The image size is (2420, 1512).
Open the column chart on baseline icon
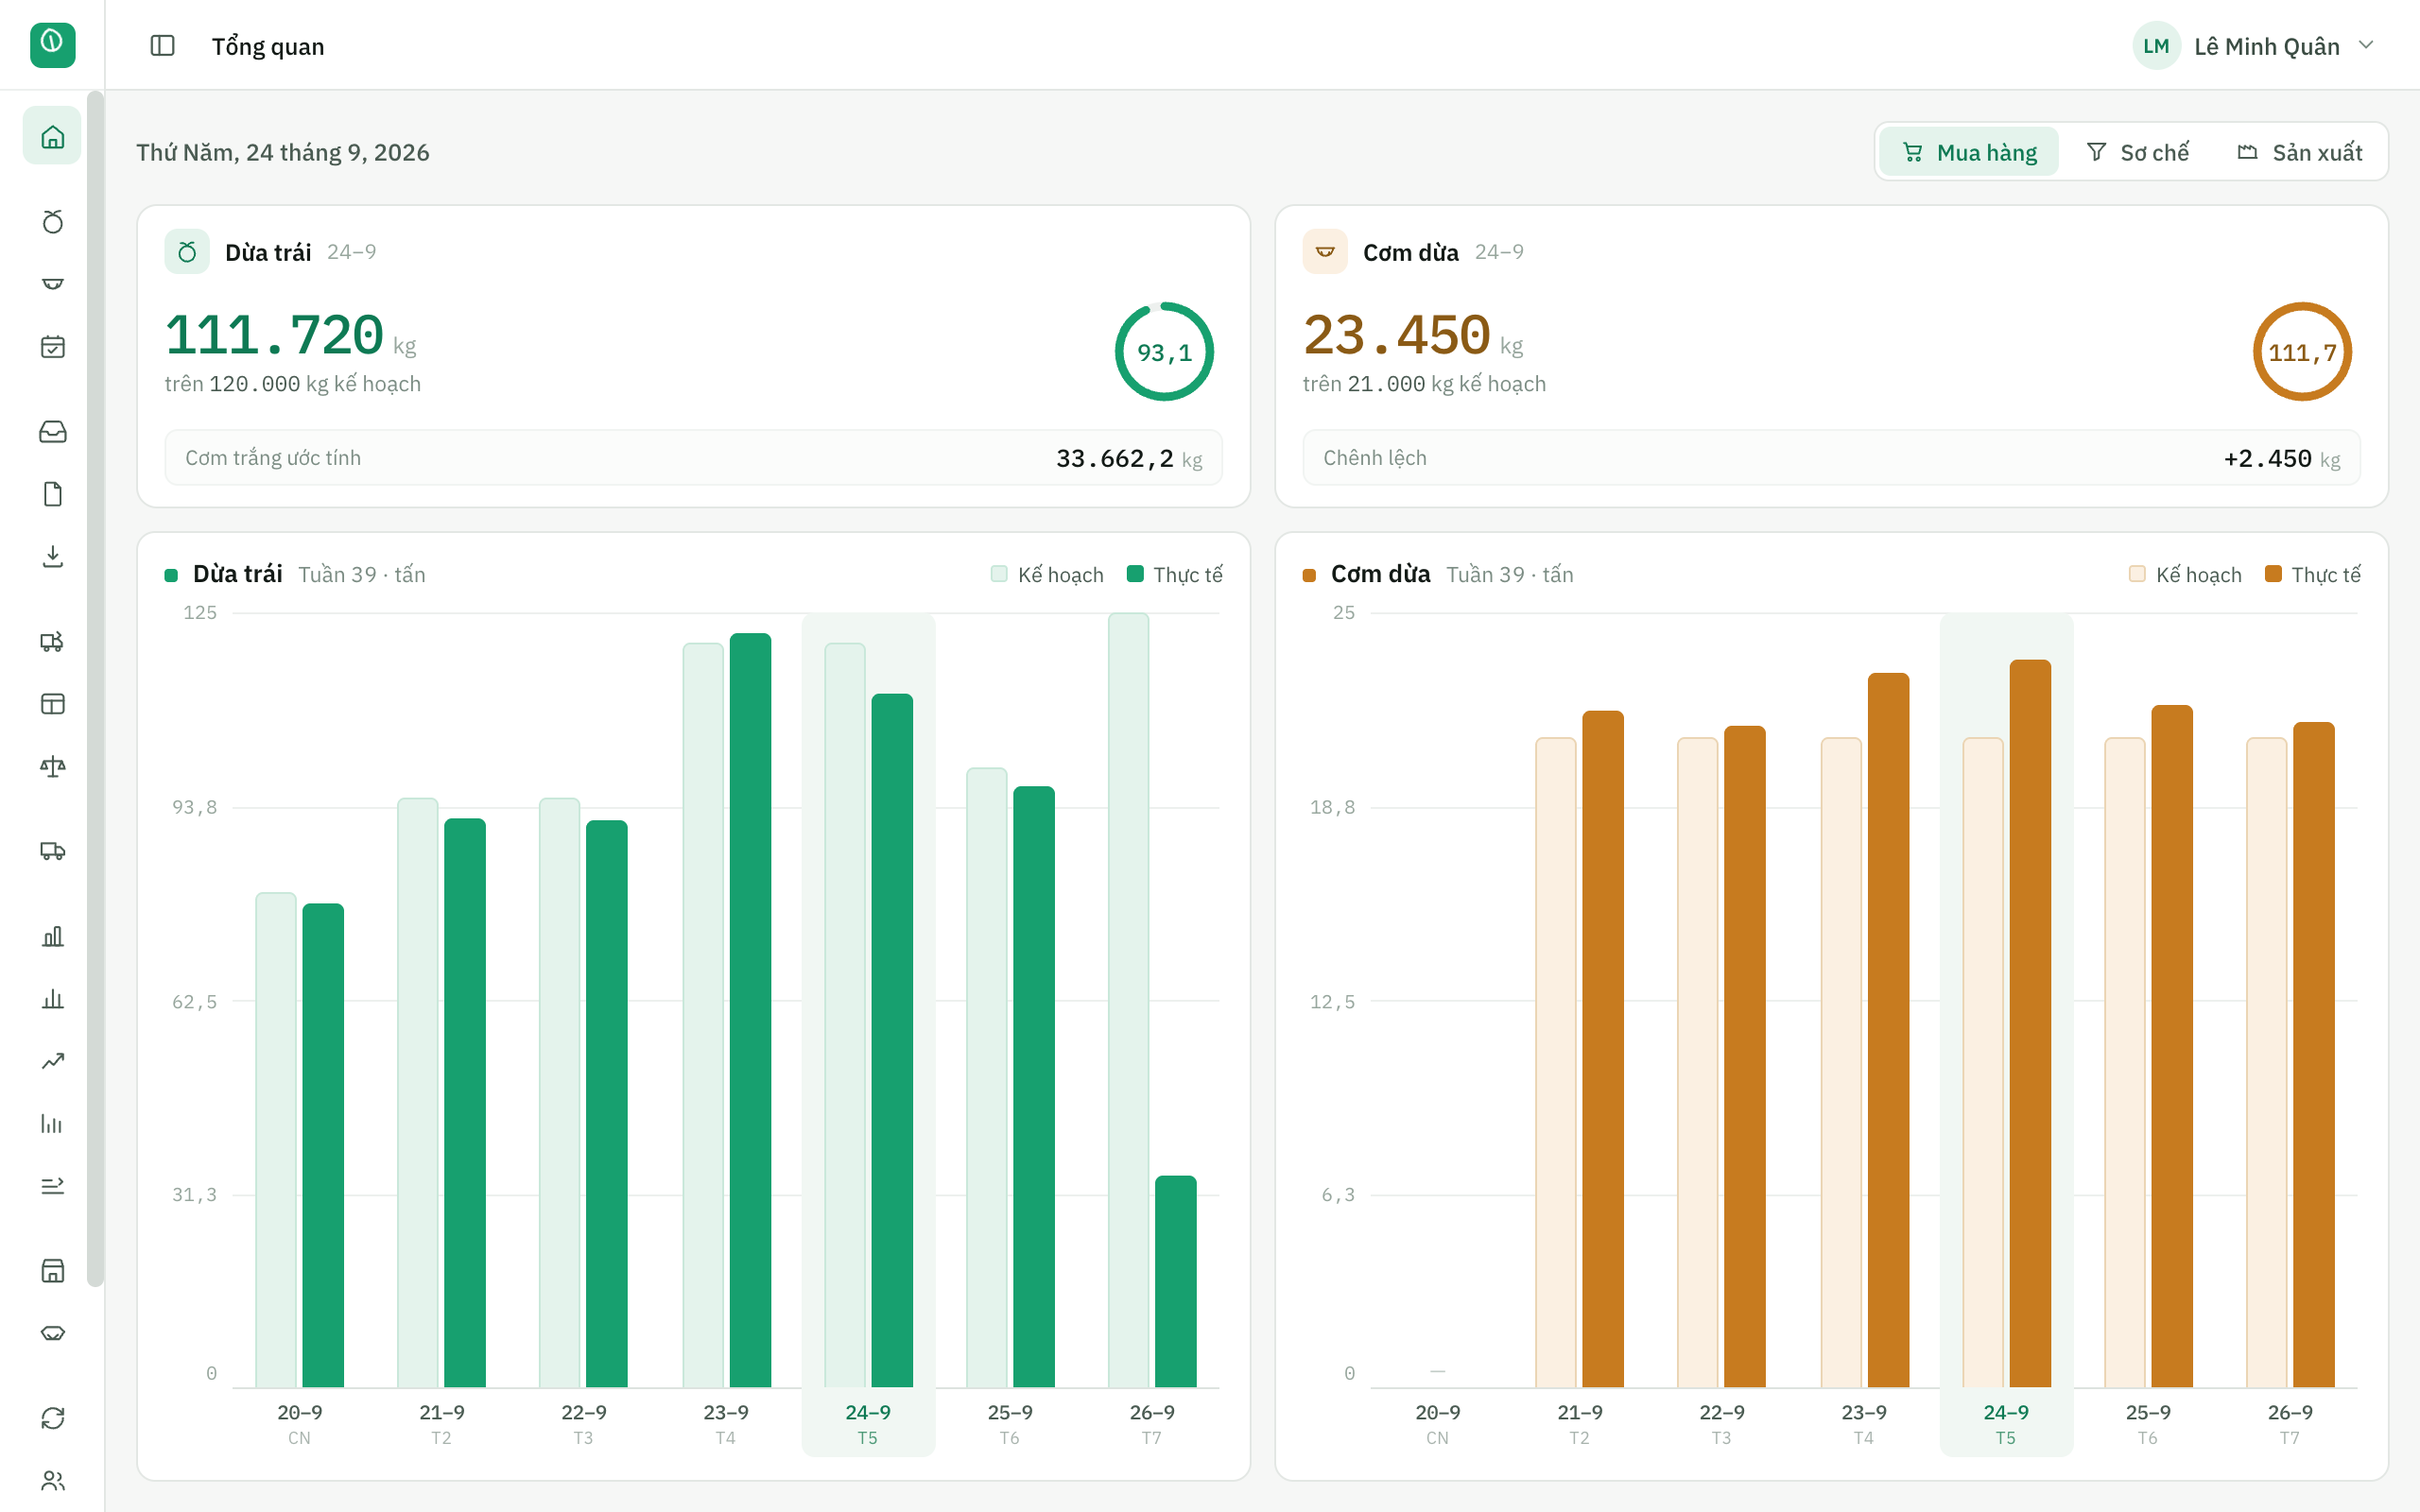pyautogui.click(x=52, y=999)
